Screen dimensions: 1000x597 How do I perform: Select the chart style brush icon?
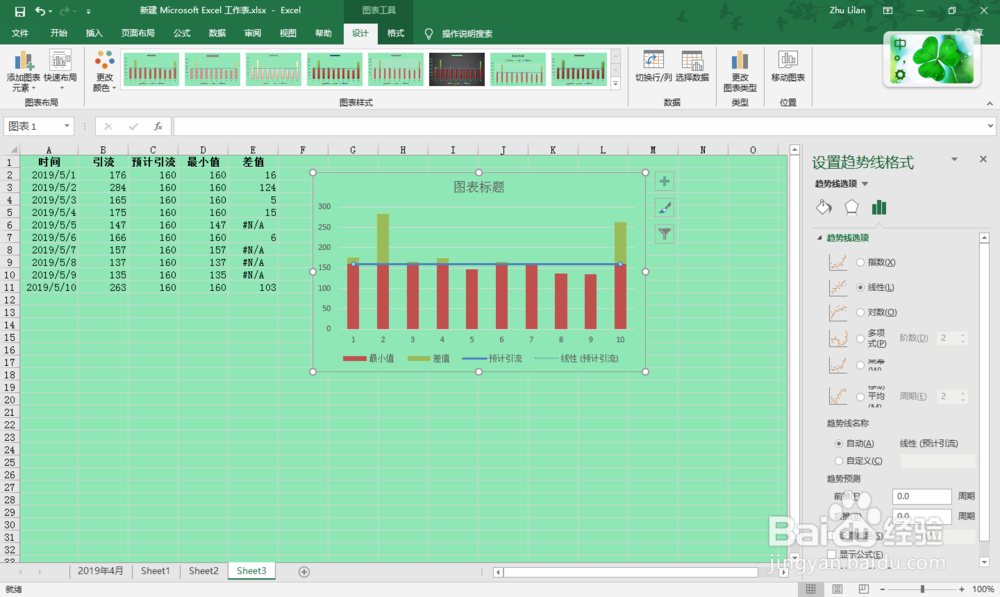664,208
